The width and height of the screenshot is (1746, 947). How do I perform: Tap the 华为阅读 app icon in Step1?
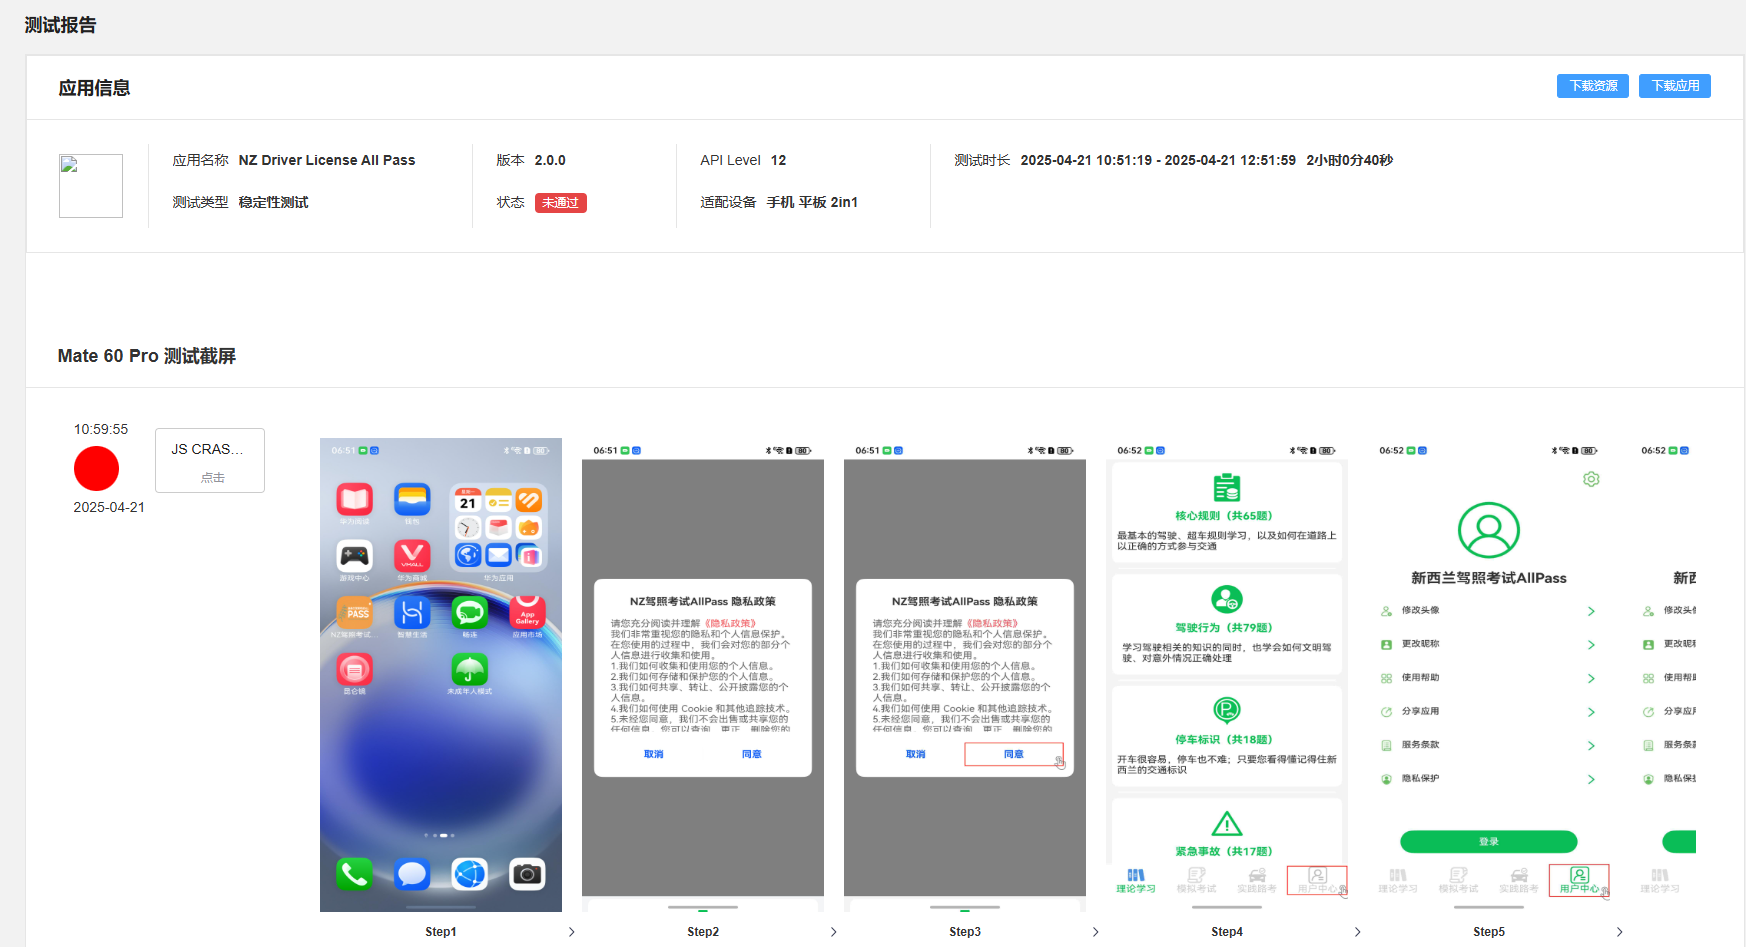coord(354,499)
